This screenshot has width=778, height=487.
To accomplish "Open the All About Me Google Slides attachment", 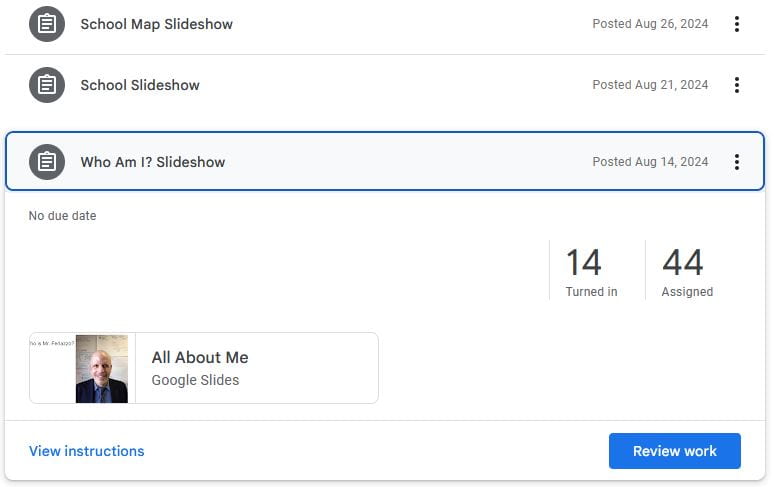I will coord(200,358).
